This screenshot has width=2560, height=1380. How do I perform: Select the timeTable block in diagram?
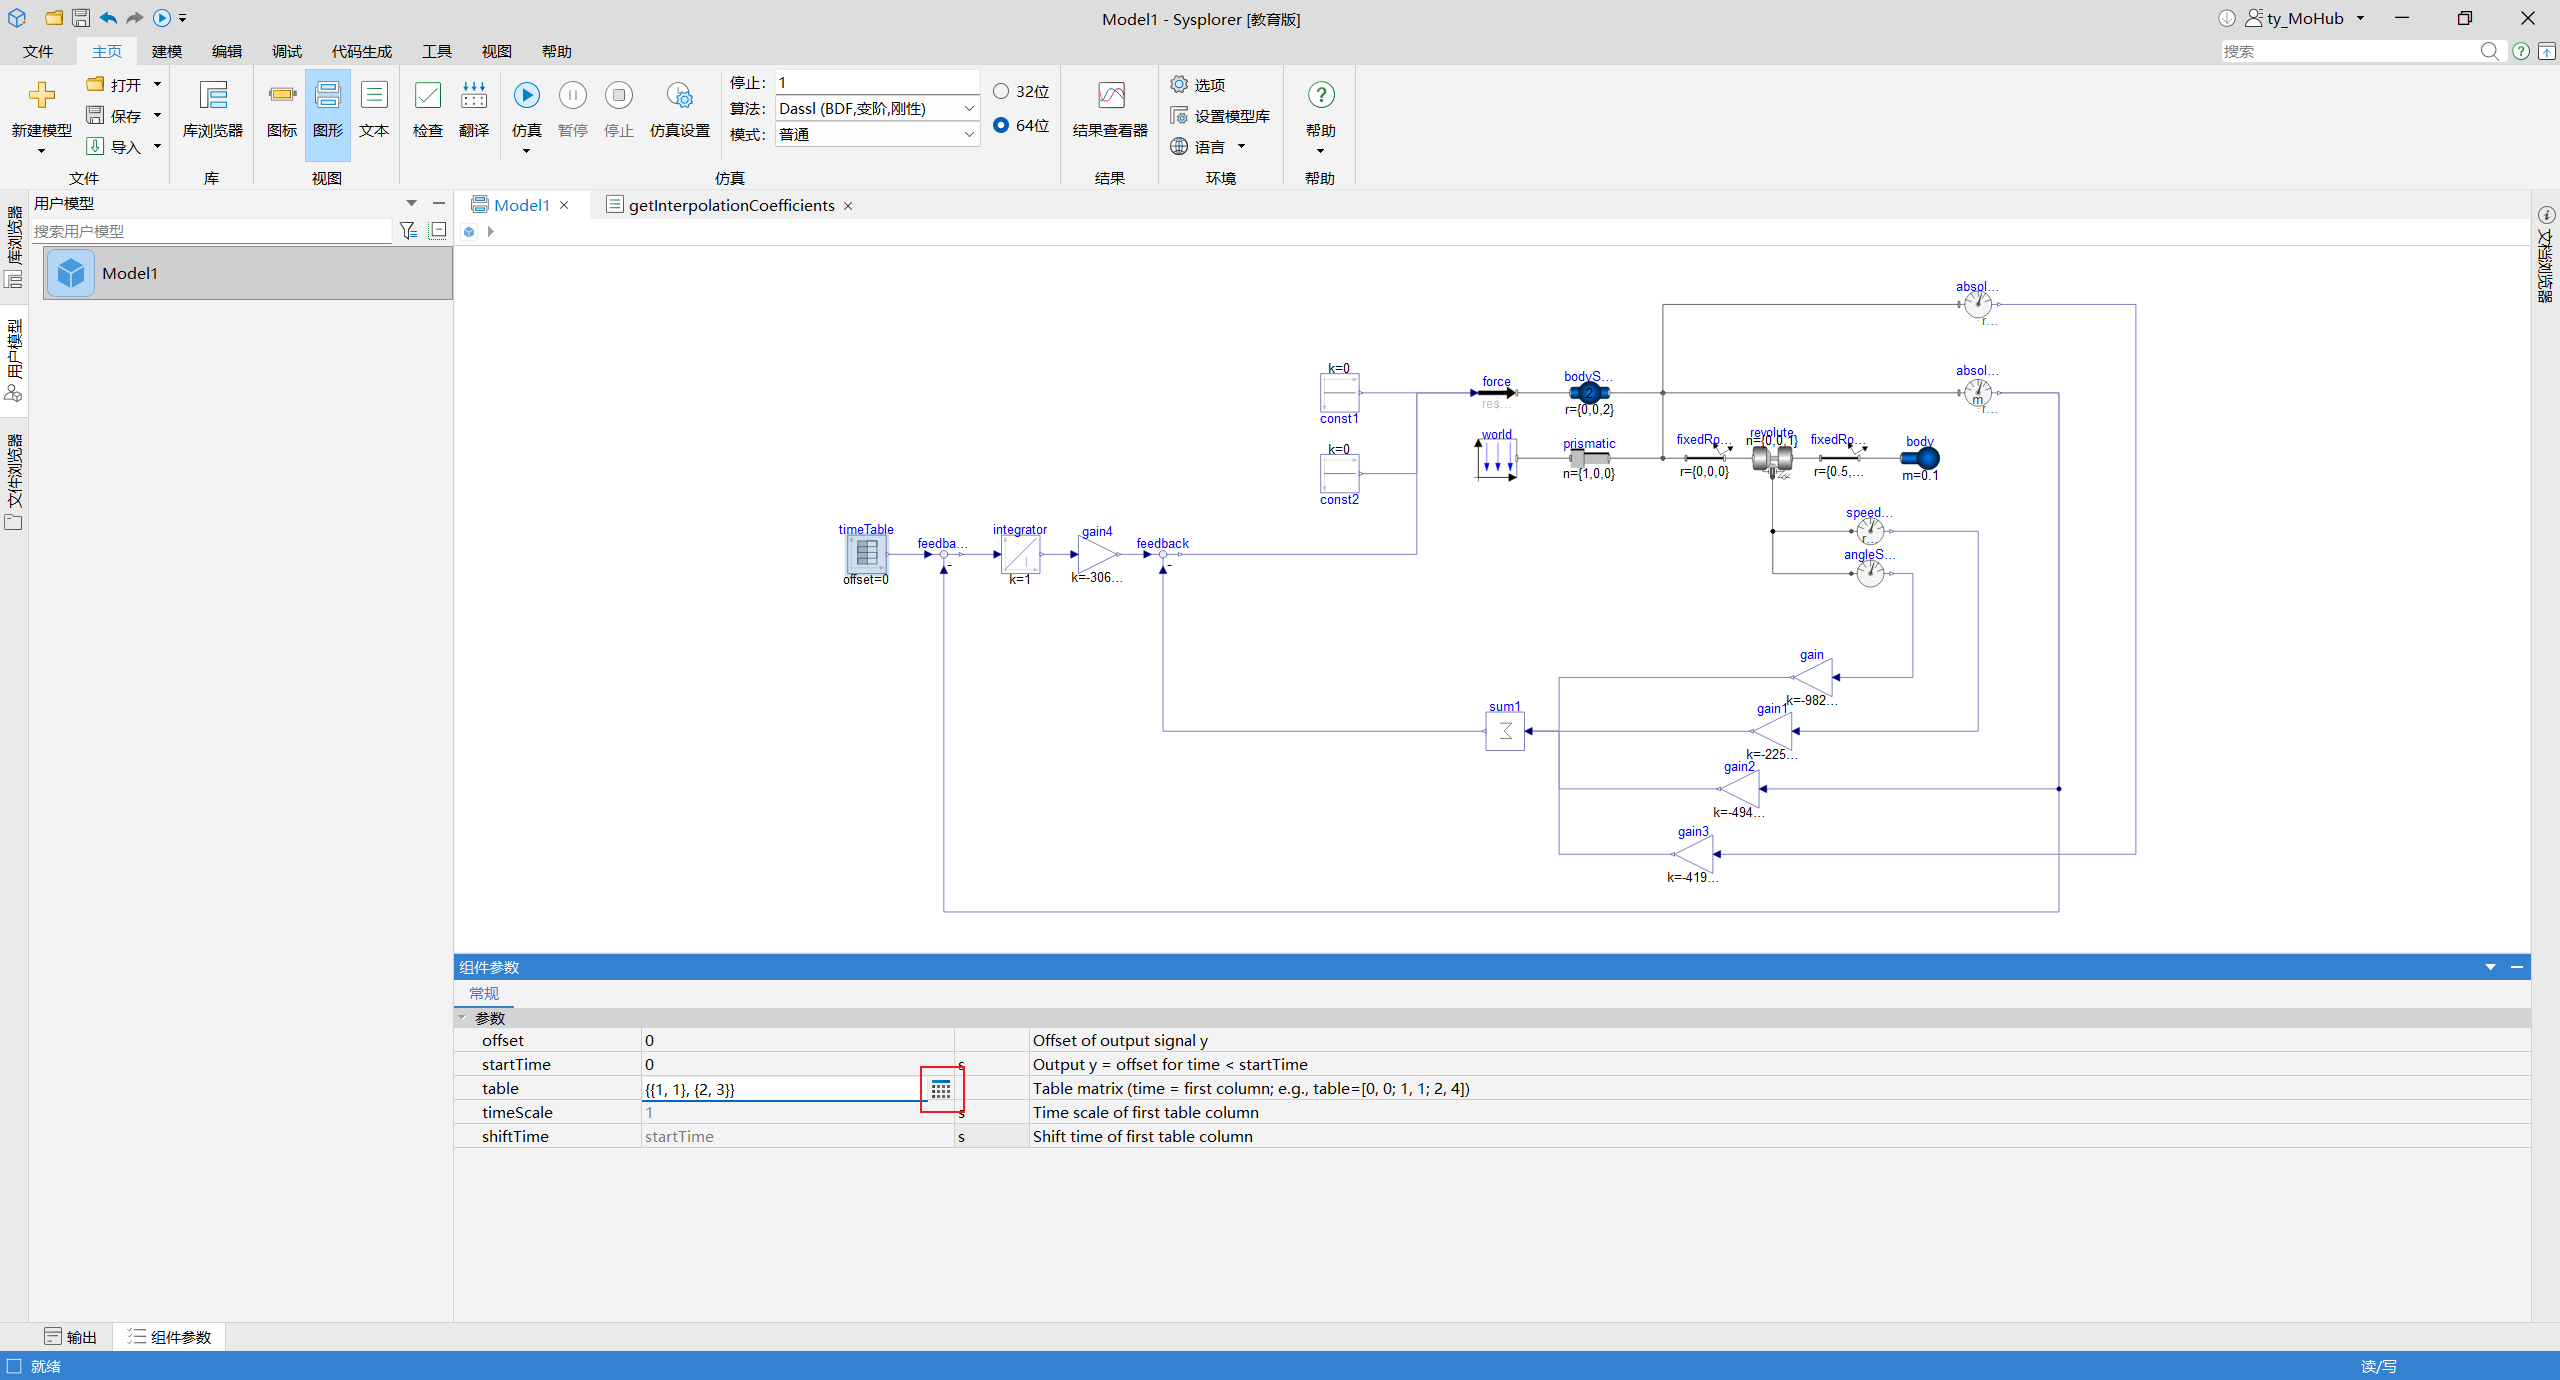point(866,553)
